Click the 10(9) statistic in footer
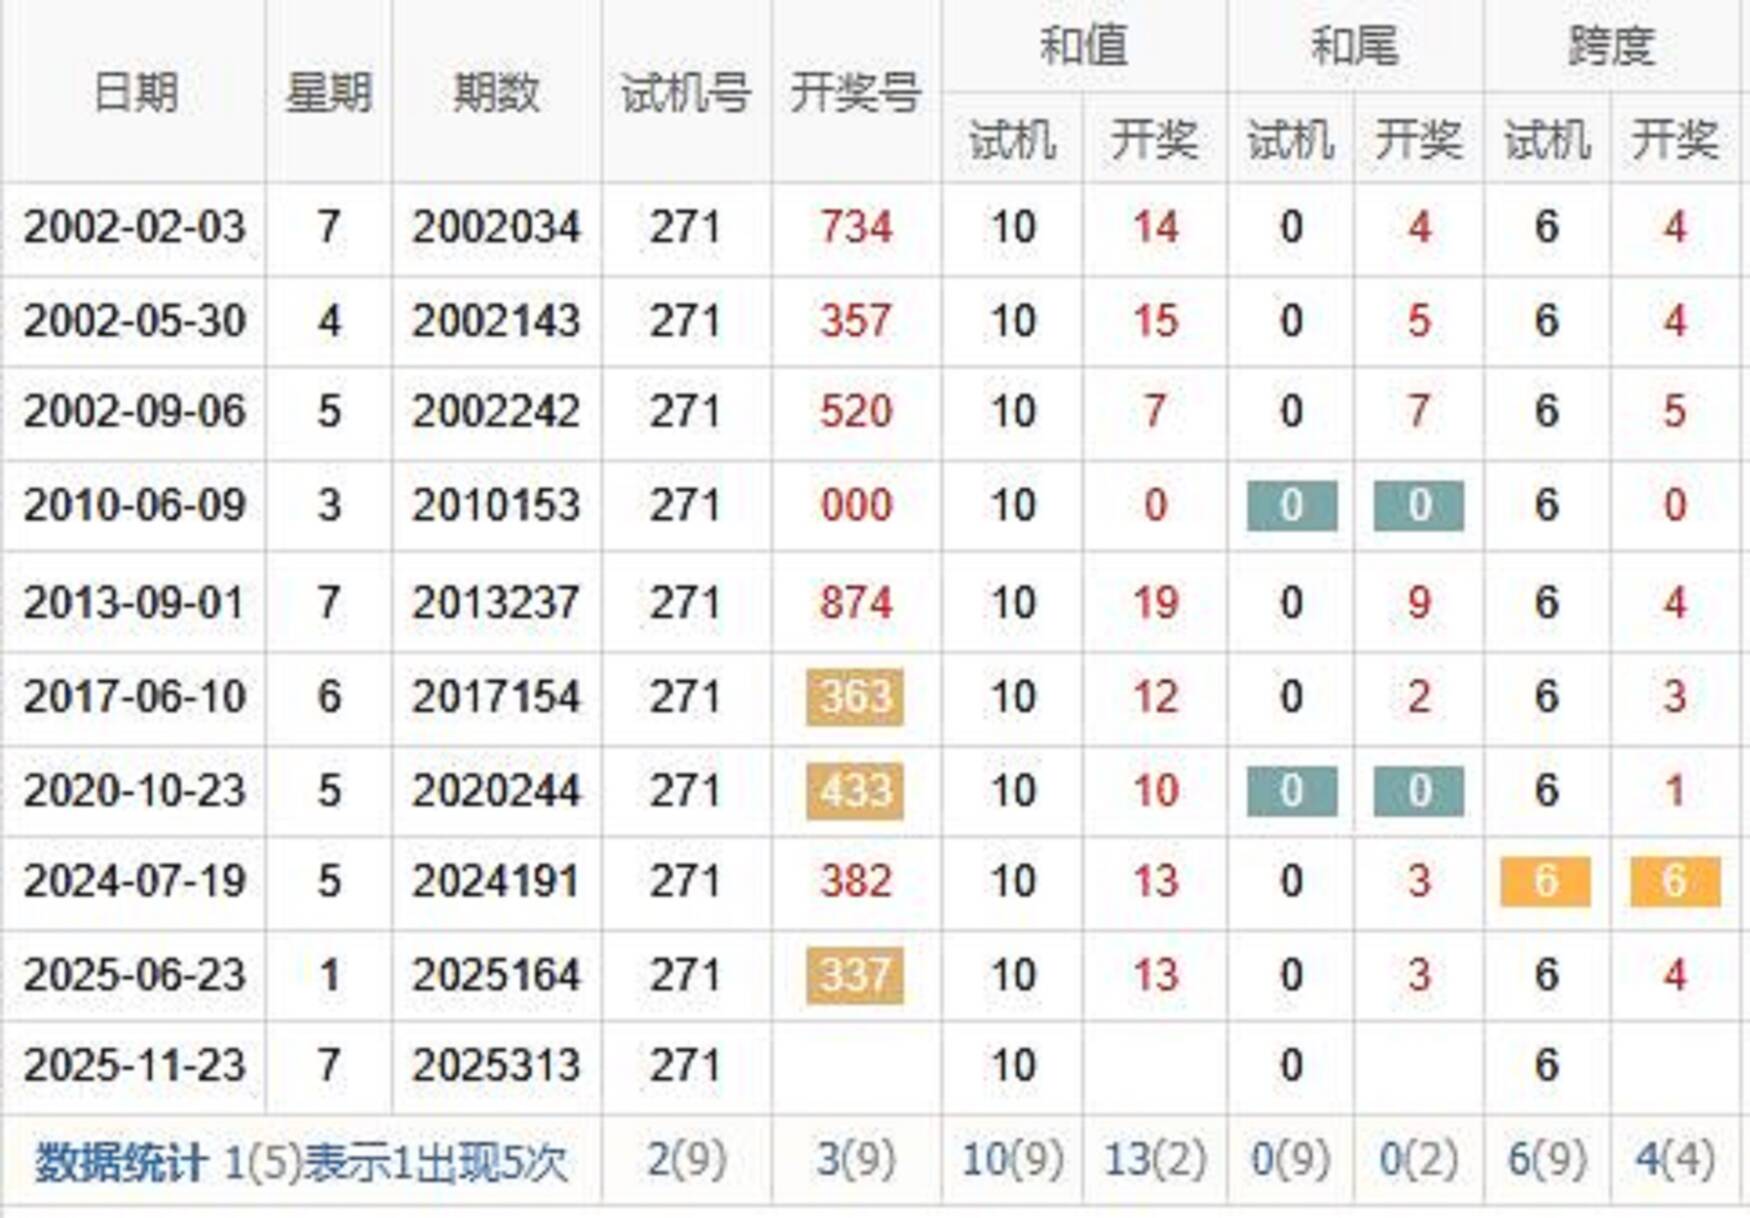This screenshot has height=1218, width=1750. click(x=1012, y=1160)
